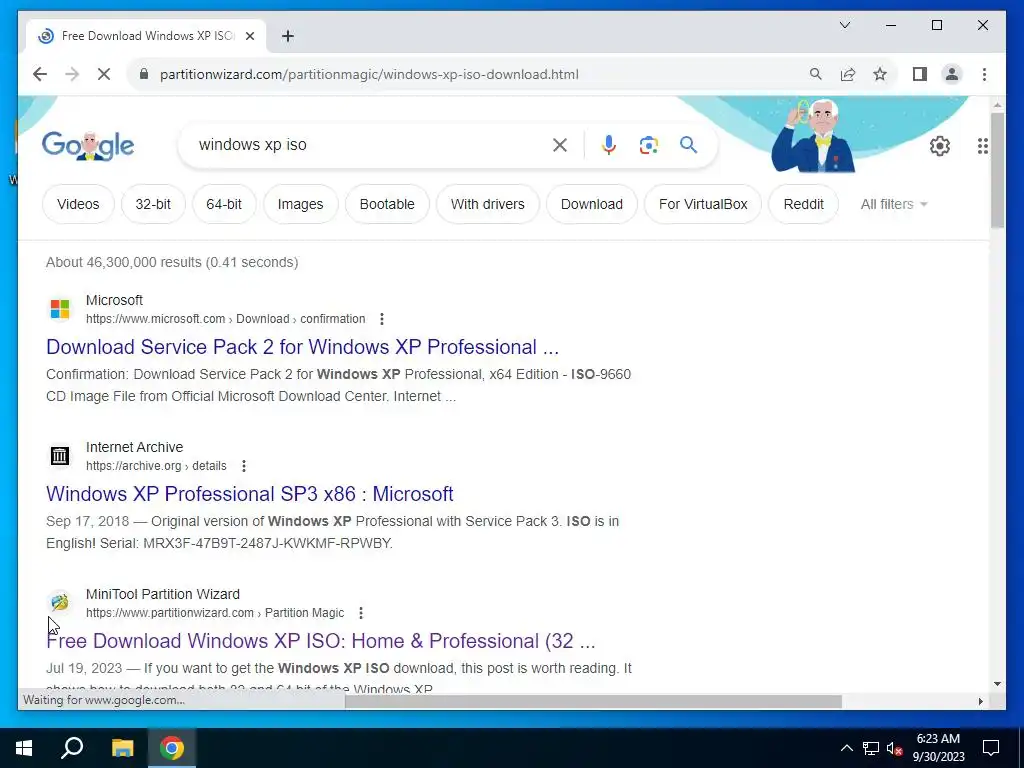The image size is (1024, 768).
Task: Click the vertical scrollbar thumb
Action: pyautogui.click(x=997, y=170)
